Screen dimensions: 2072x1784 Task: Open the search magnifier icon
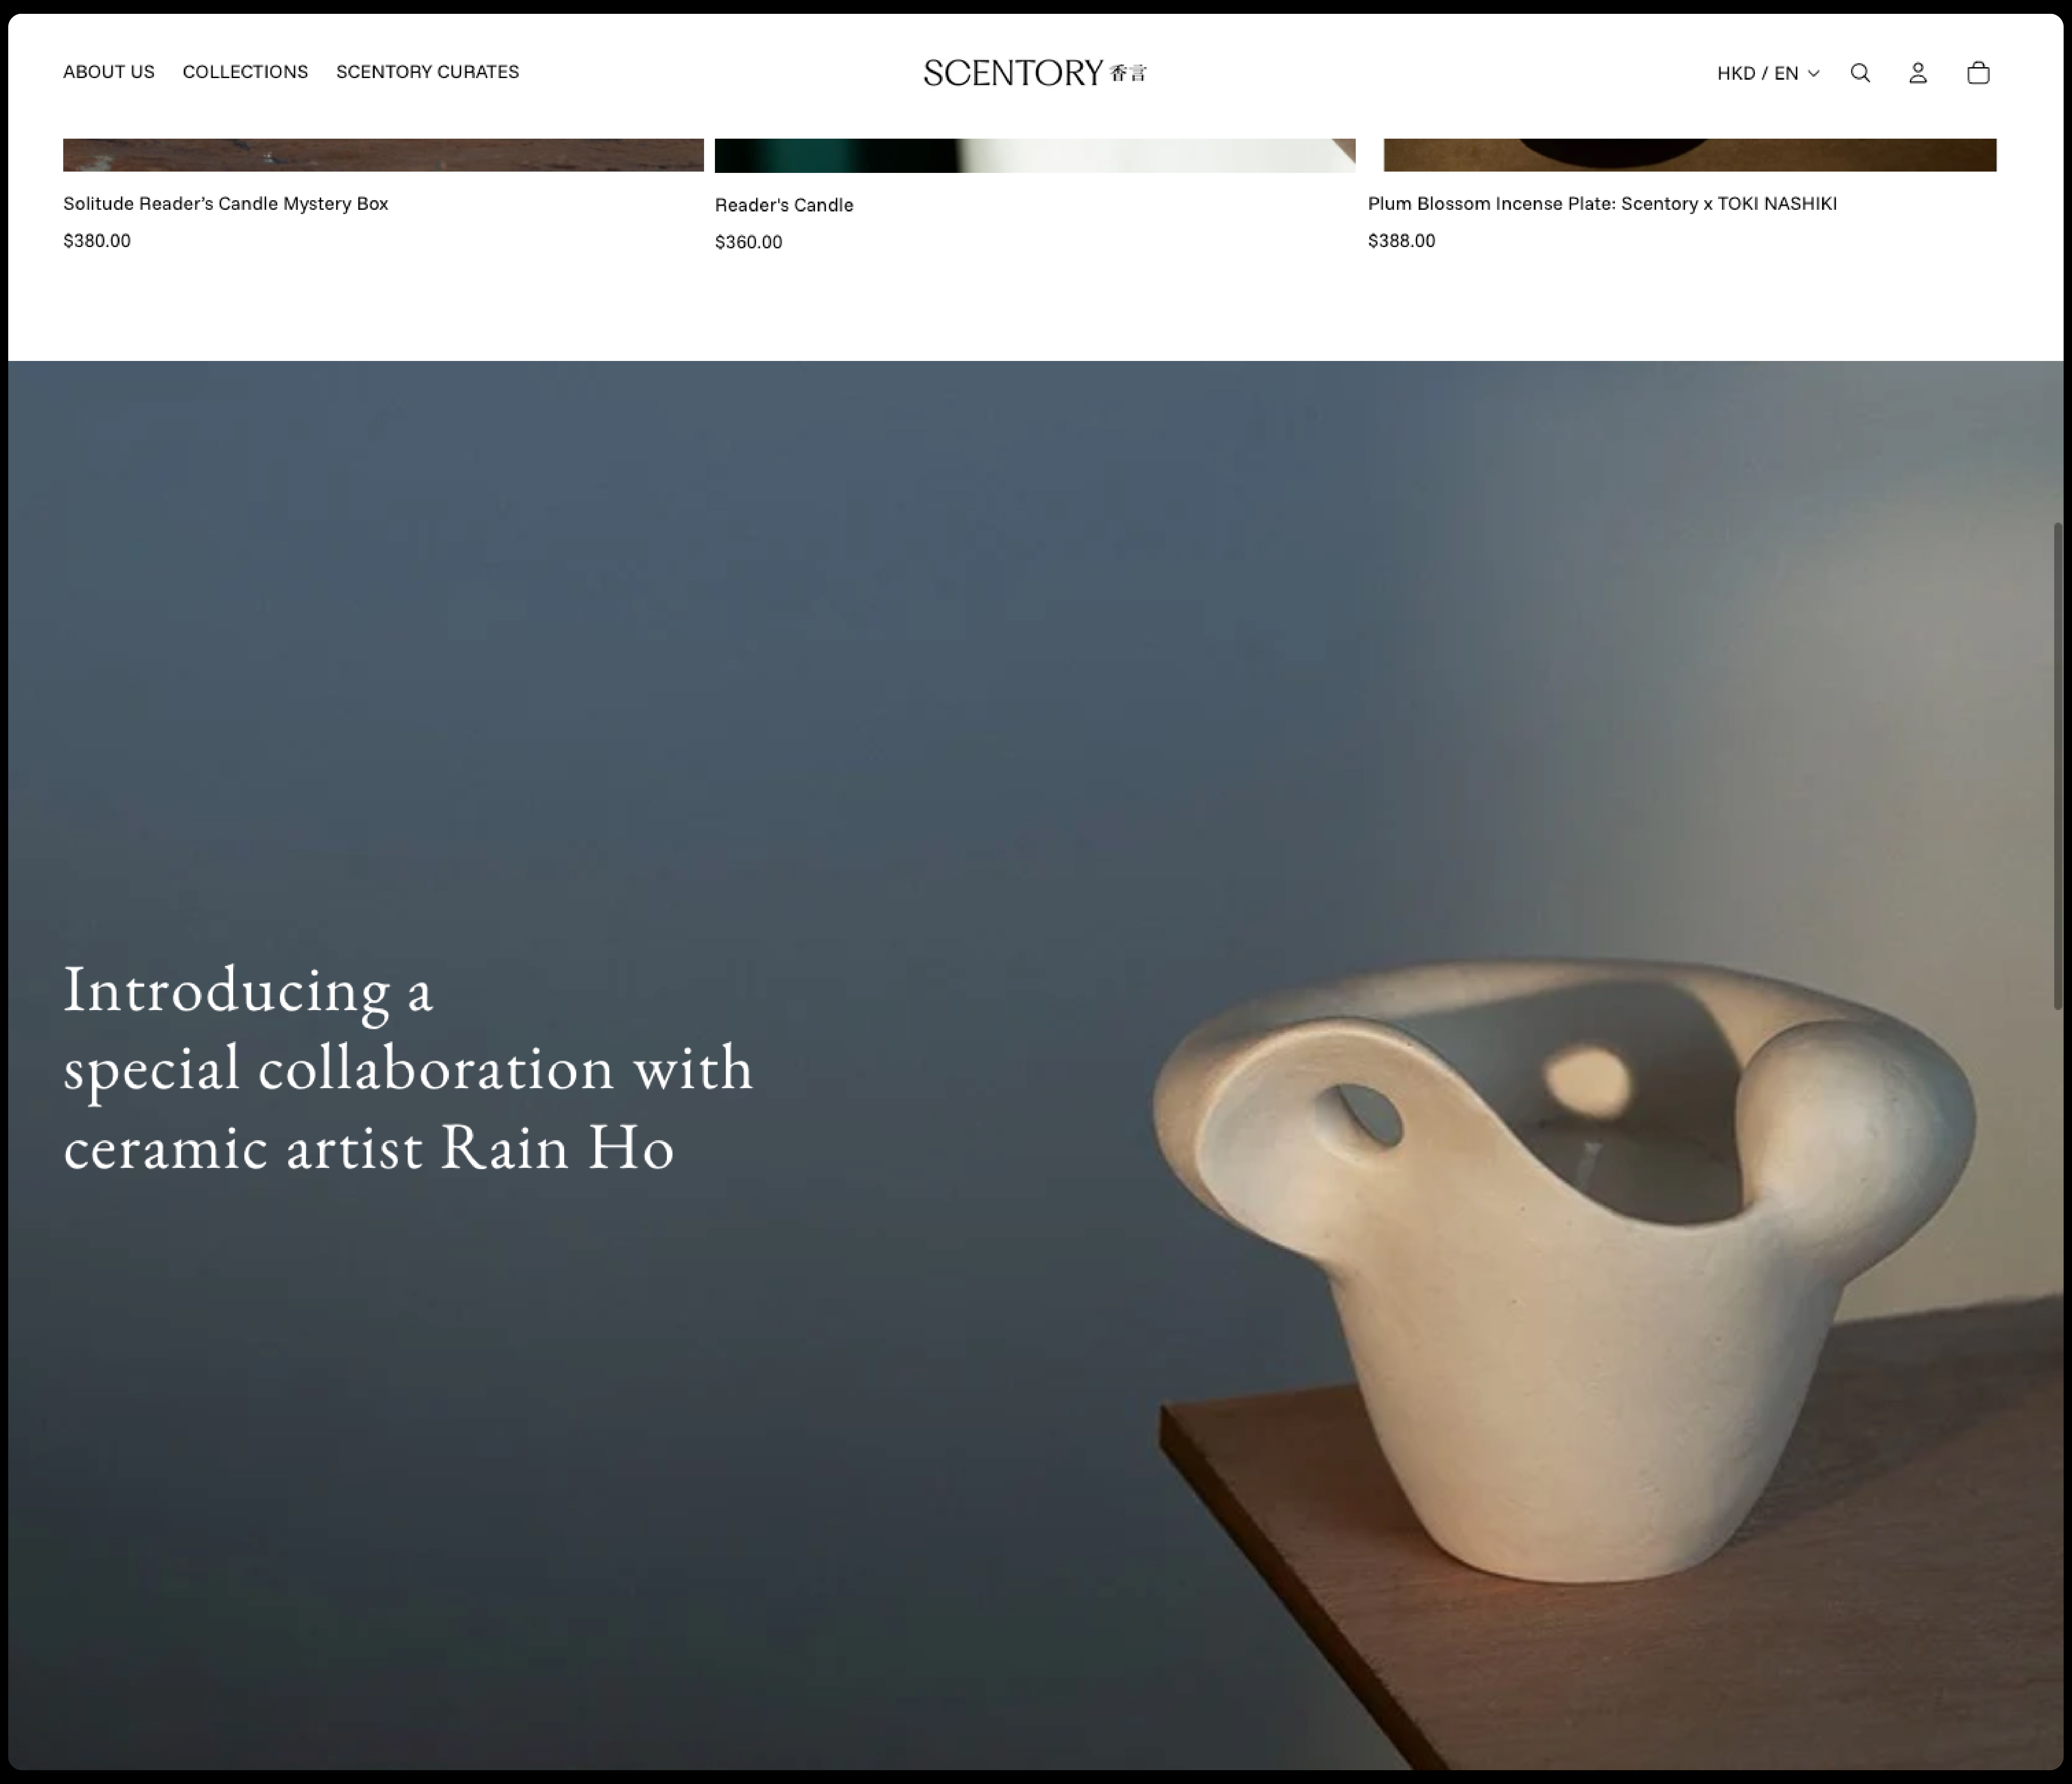click(x=1860, y=73)
